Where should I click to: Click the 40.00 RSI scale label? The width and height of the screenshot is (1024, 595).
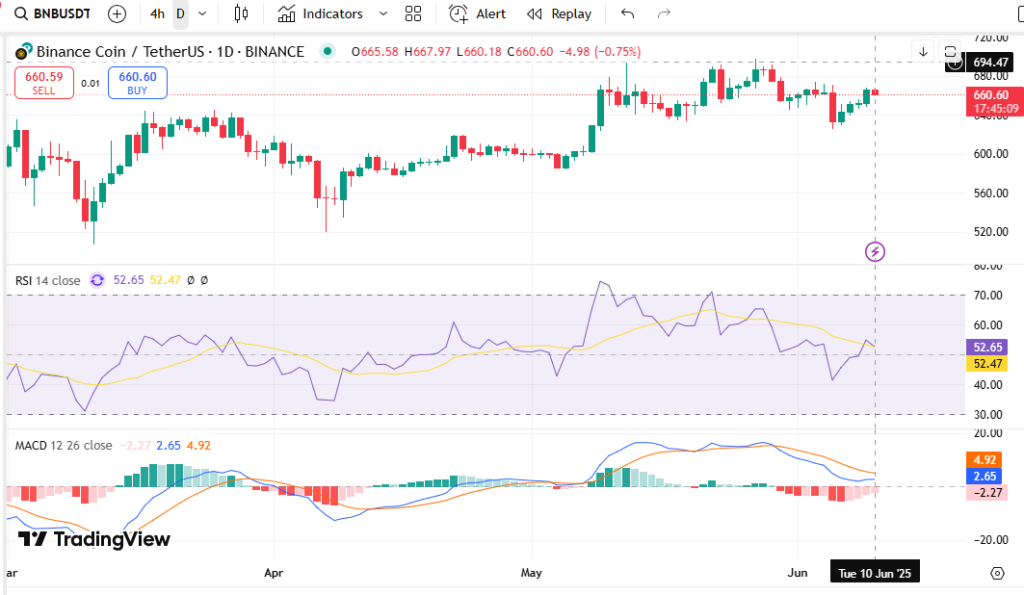pos(988,385)
